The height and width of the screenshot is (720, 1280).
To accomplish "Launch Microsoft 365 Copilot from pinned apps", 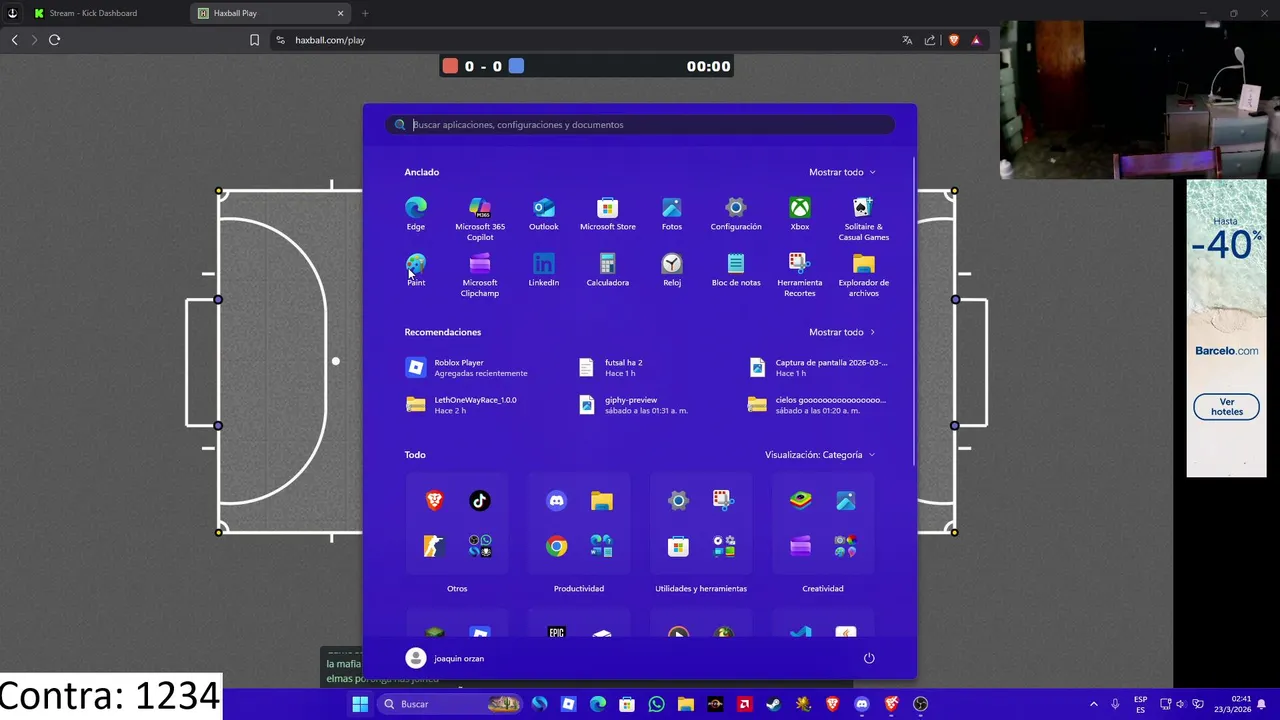I will [x=480, y=218].
